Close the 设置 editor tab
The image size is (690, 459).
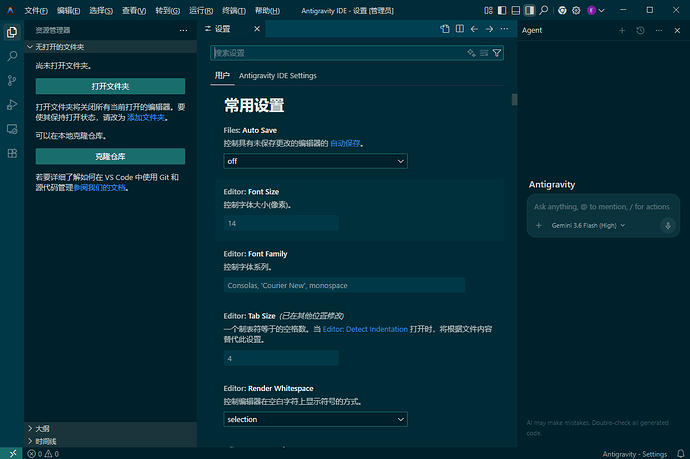[257, 29]
